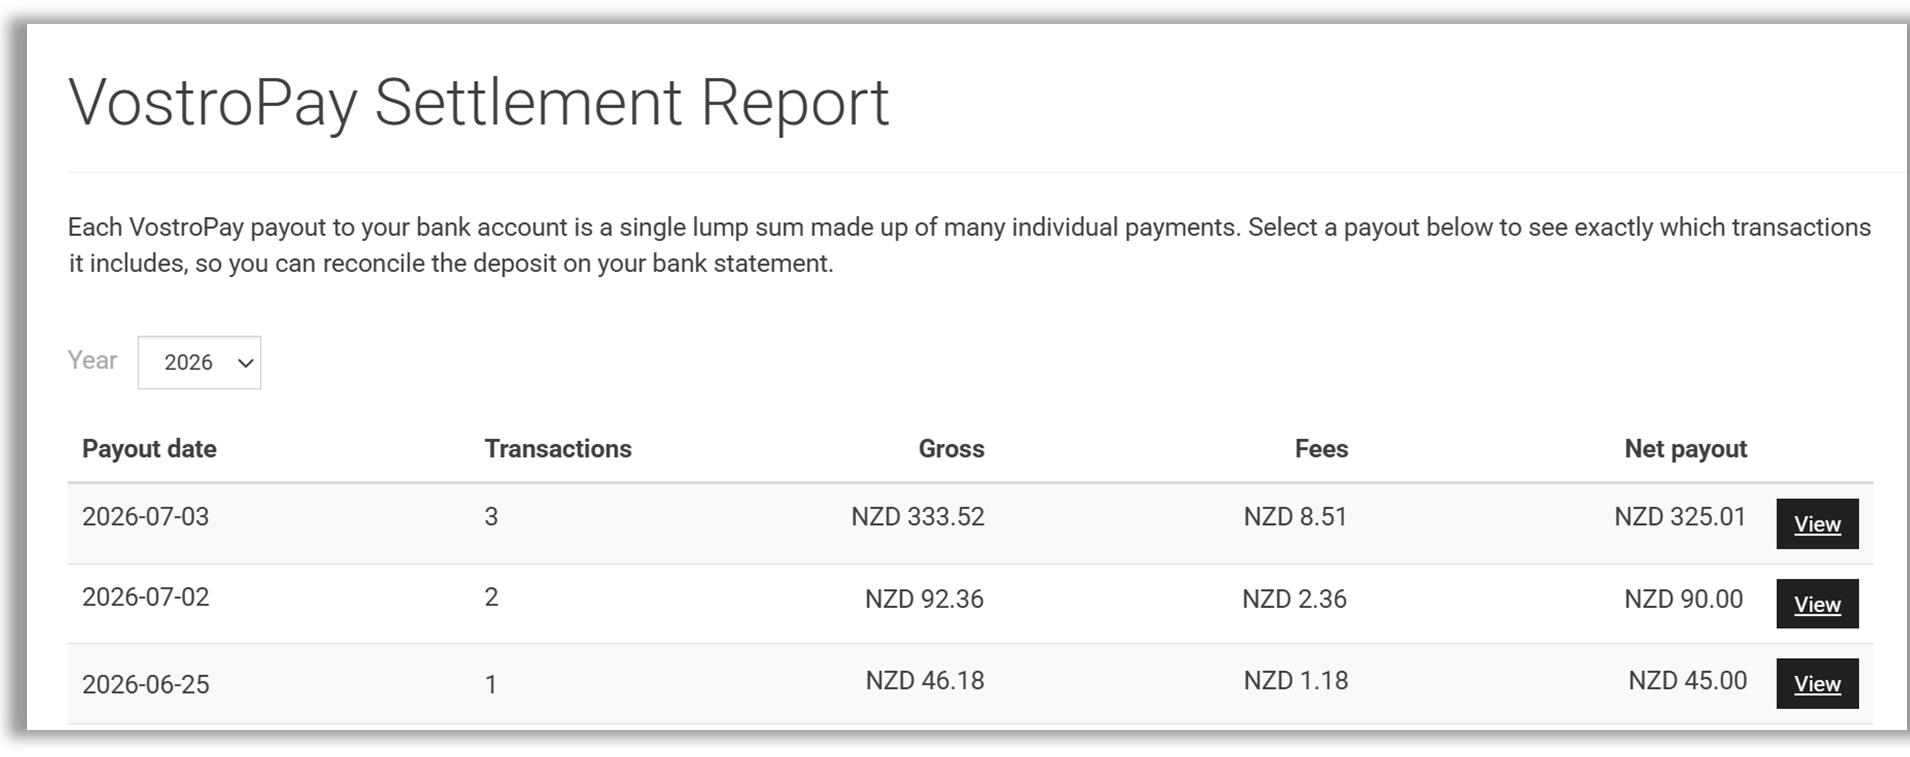Select the 2026-06-25 payout date cell
The height and width of the screenshot is (757, 1910).
146,685
